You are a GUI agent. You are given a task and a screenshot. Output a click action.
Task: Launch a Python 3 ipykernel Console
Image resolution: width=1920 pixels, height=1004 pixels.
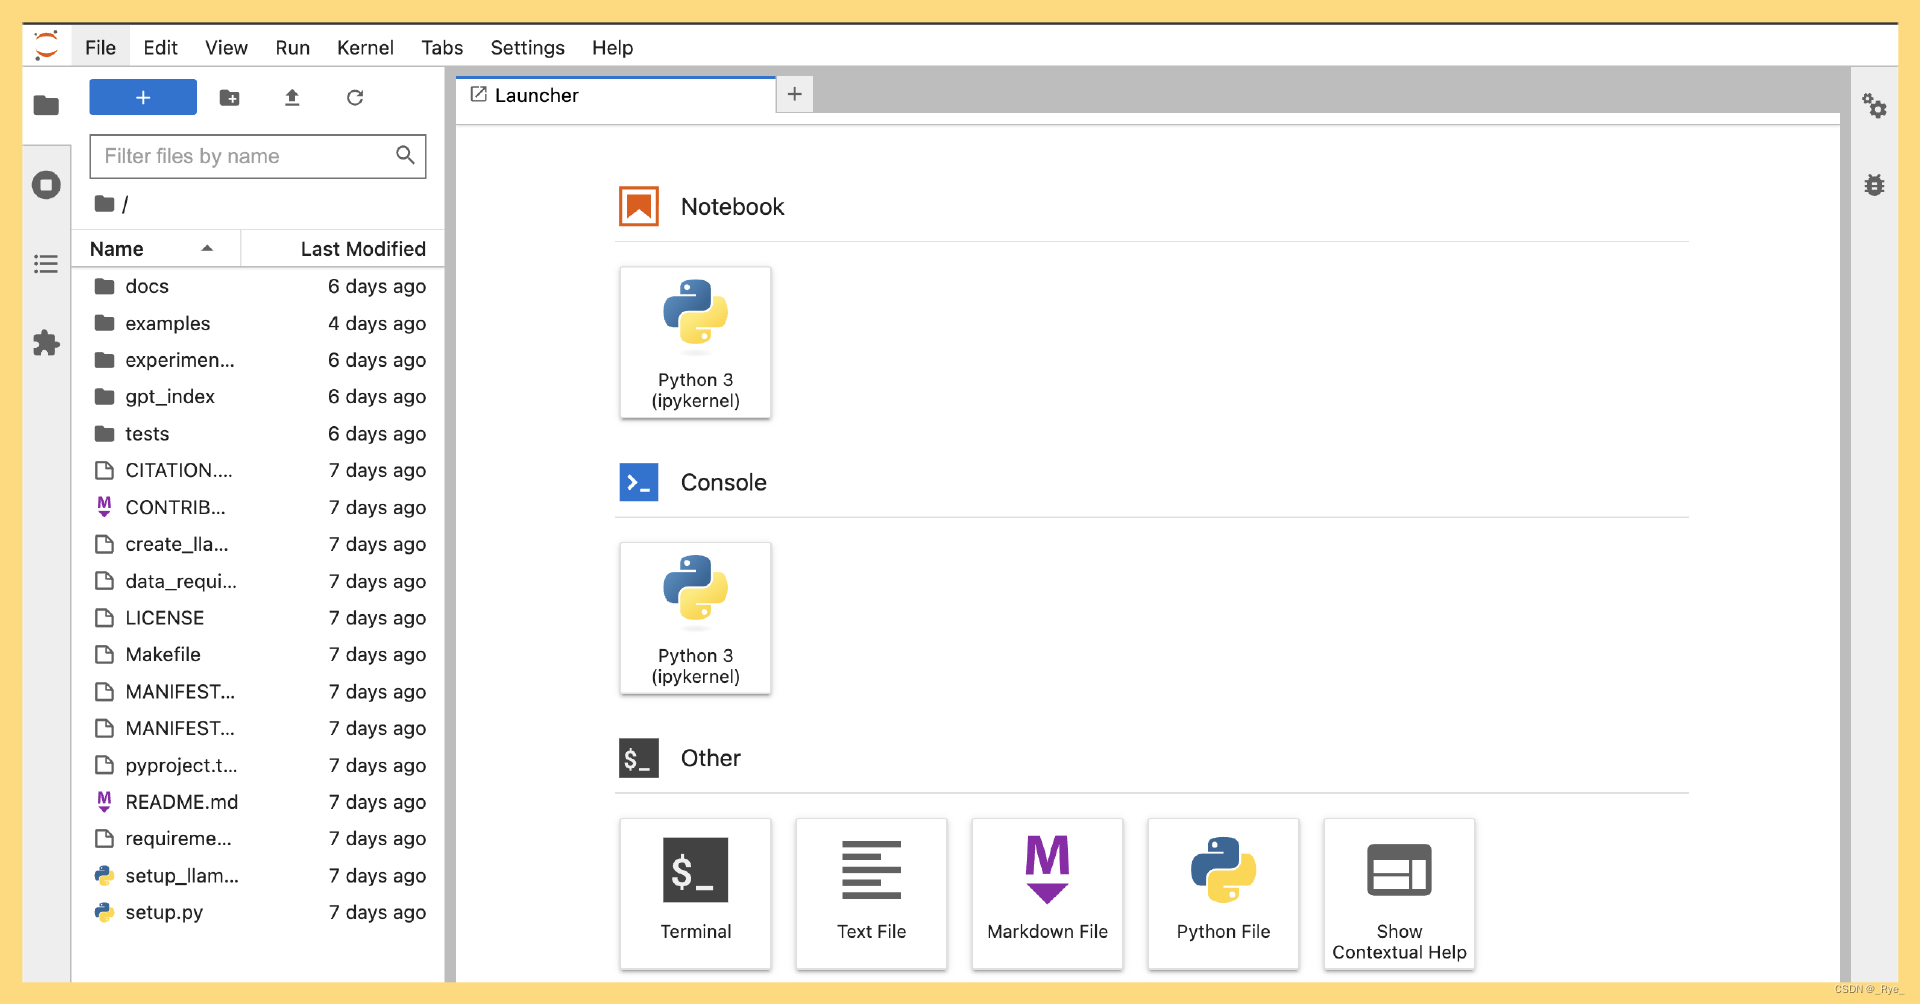696,618
